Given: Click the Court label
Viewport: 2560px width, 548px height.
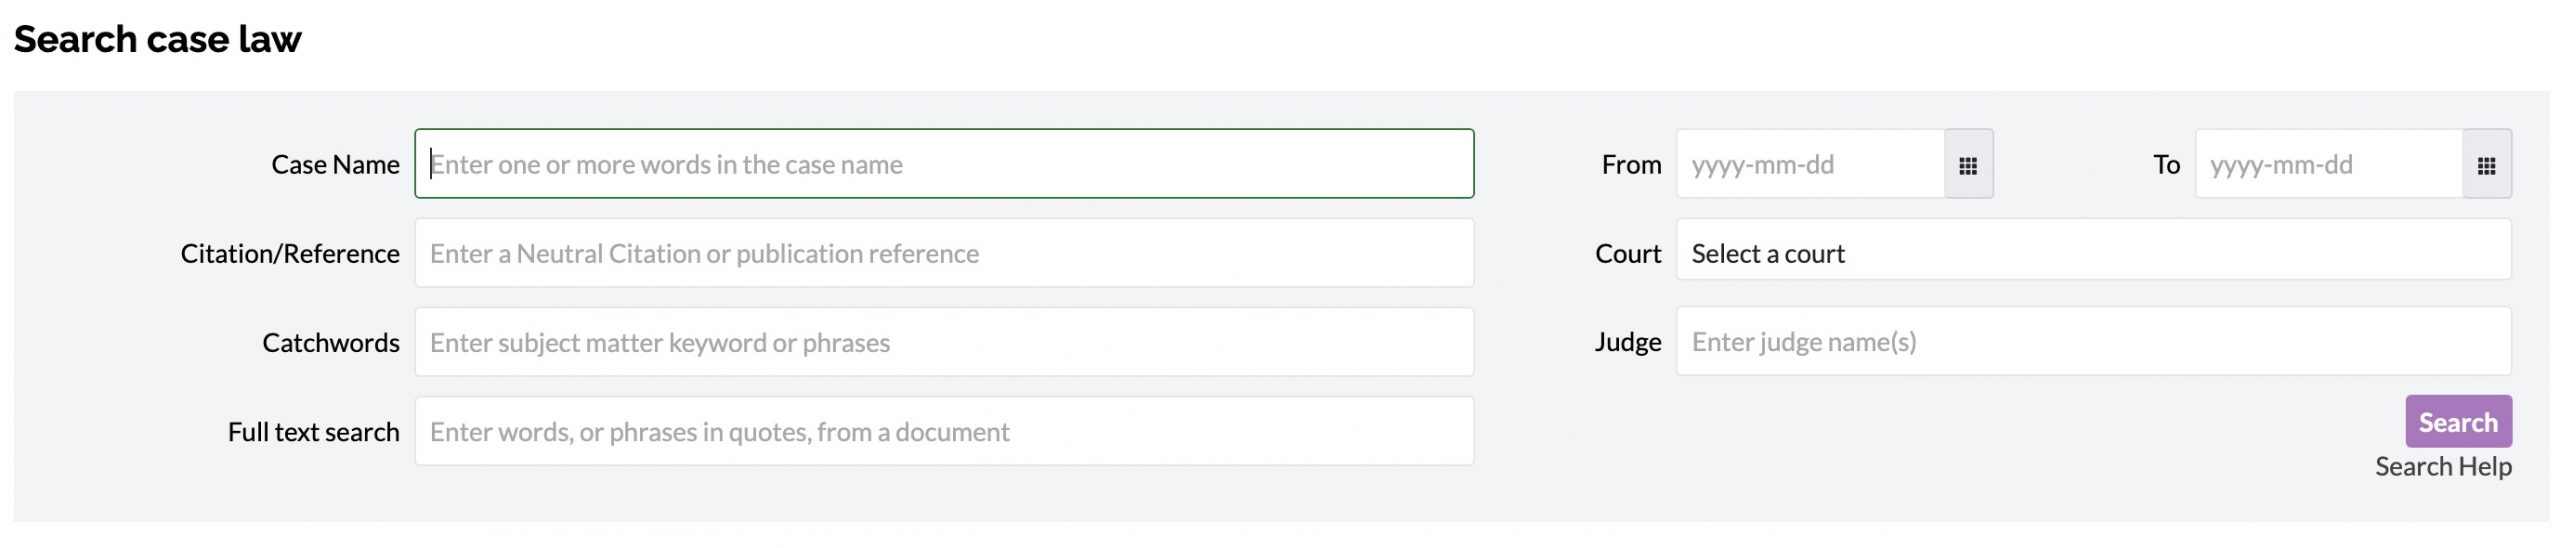Looking at the screenshot, I should pyautogui.click(x=1627, y=254).
